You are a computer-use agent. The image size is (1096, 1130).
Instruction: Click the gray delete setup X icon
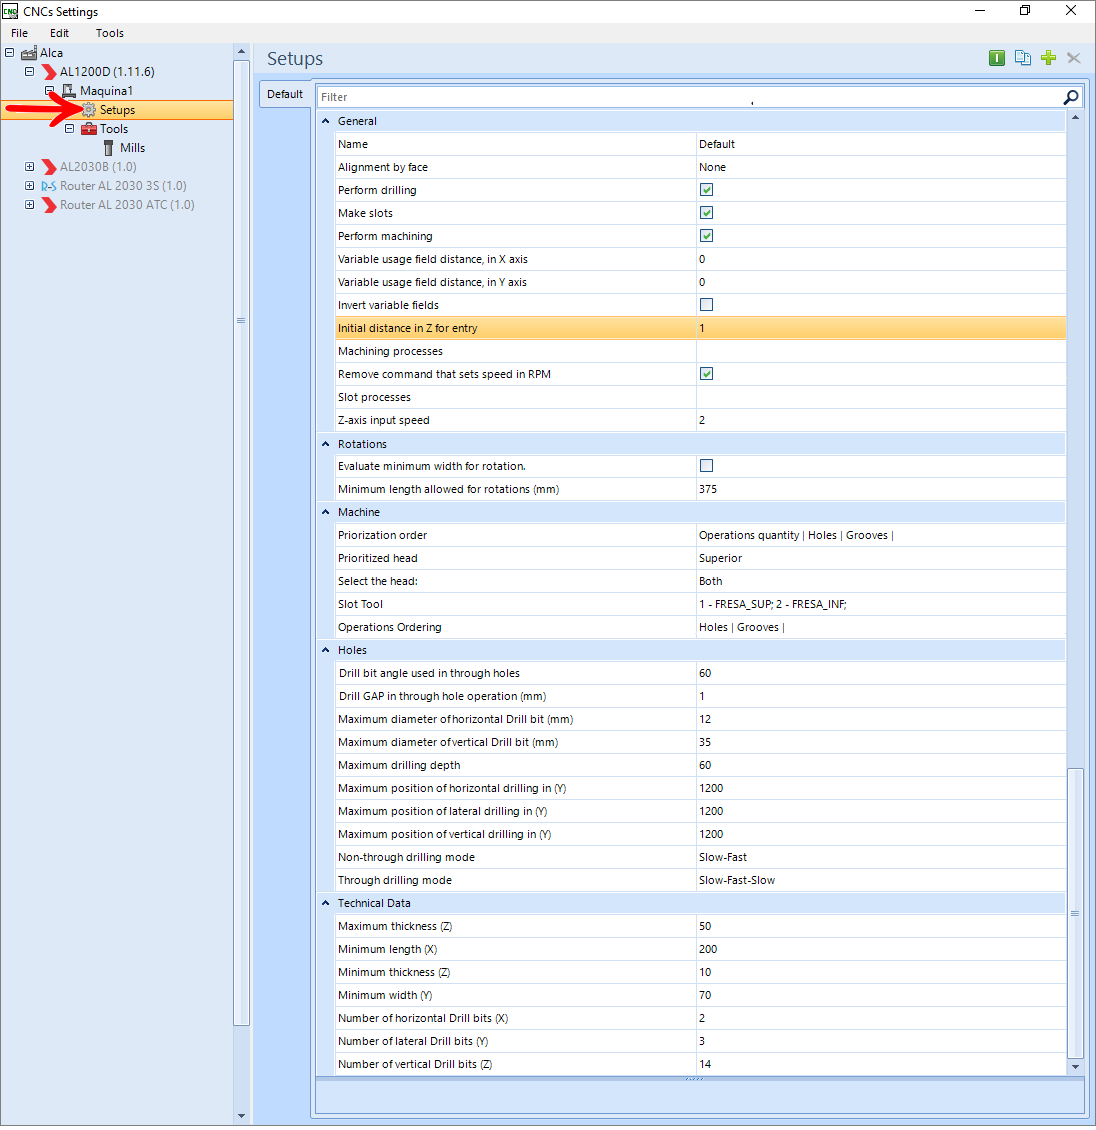point(1074,58)
